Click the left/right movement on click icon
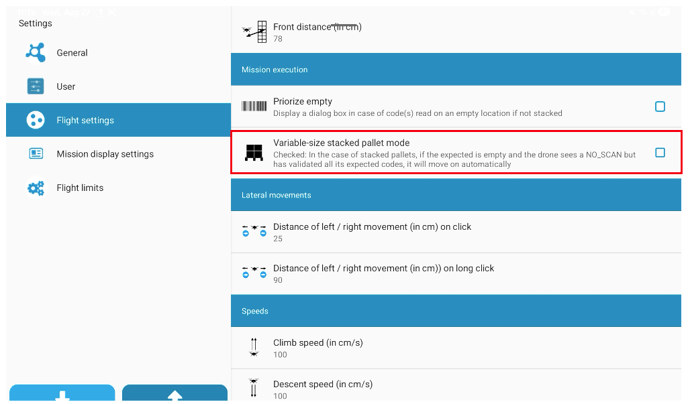 point(254,232)
